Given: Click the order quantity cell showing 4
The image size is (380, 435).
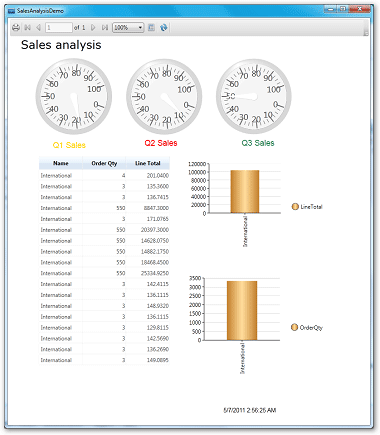Looking at the screenshot, I should click(x=104, y=175).
